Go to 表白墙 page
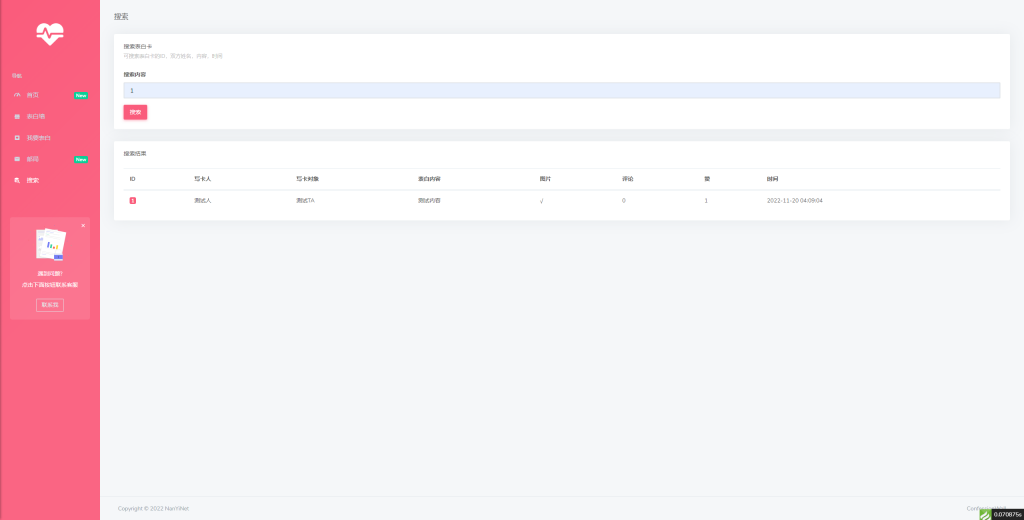This screenshot has width=1024, height=520. 36,116
